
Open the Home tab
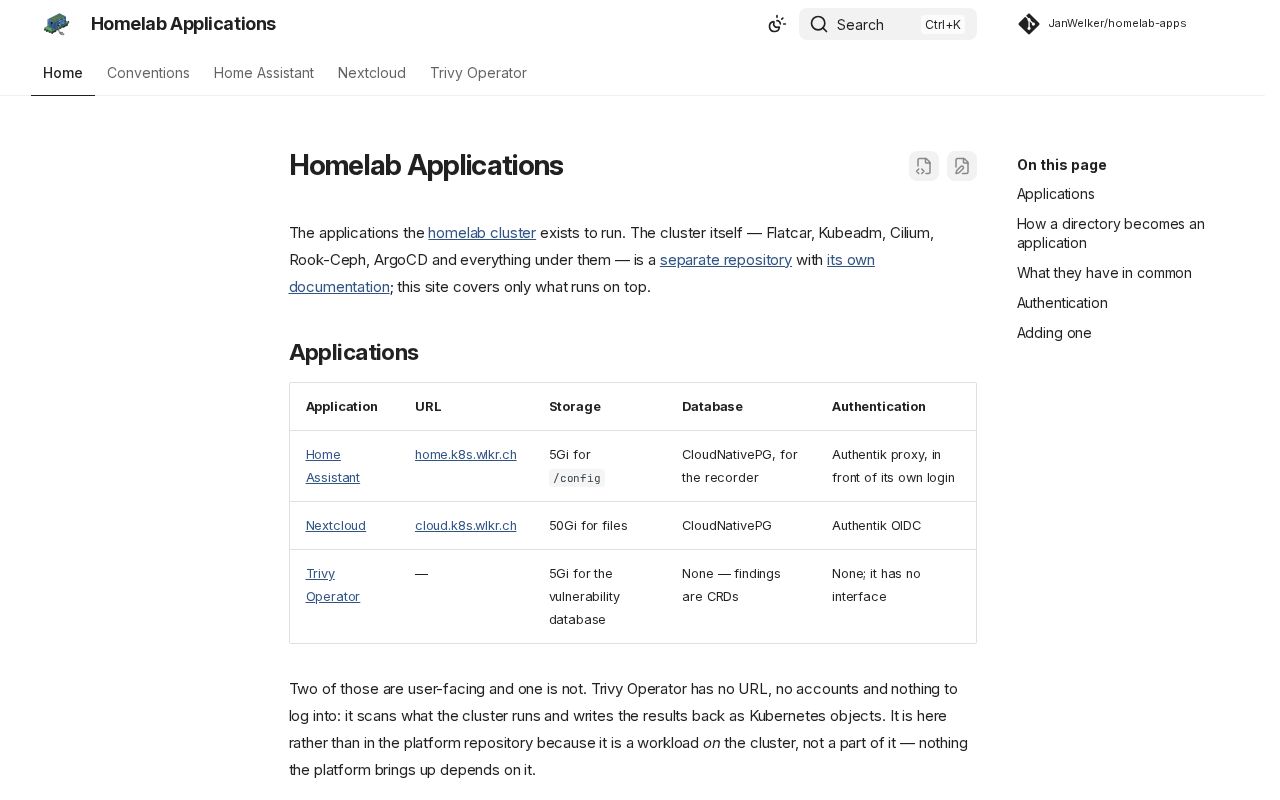pyautogui.click(x=63, y=73)
